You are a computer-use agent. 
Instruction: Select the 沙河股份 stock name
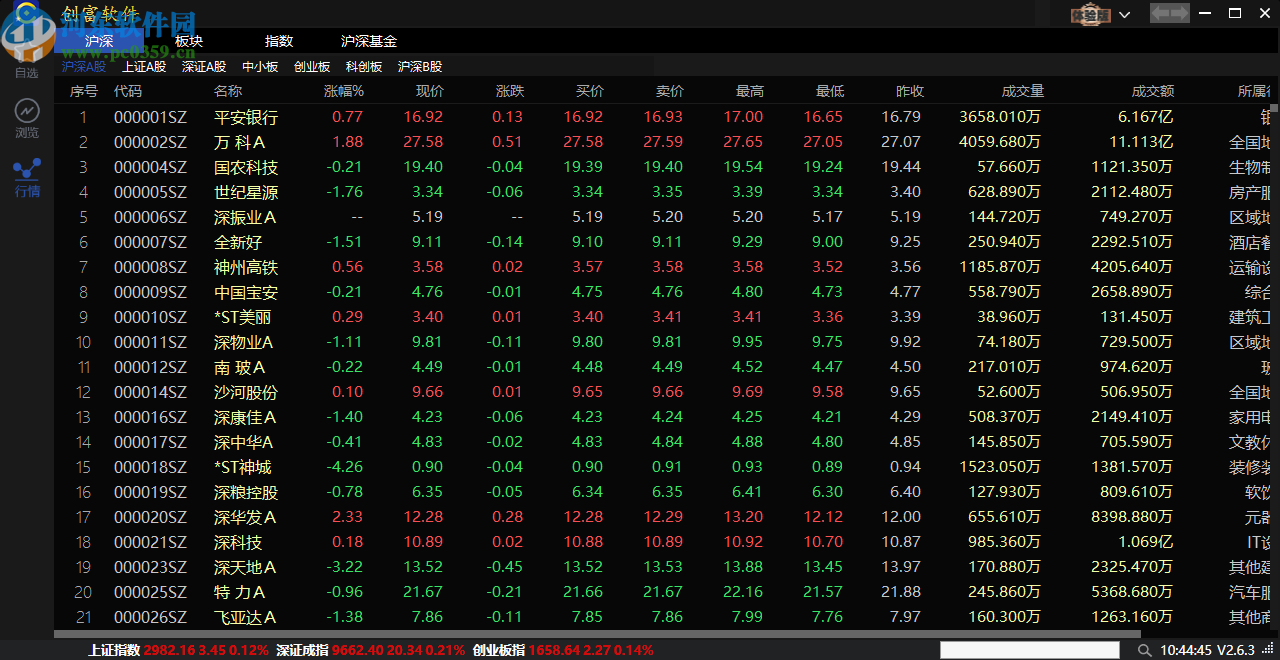[x=246, y=392]
